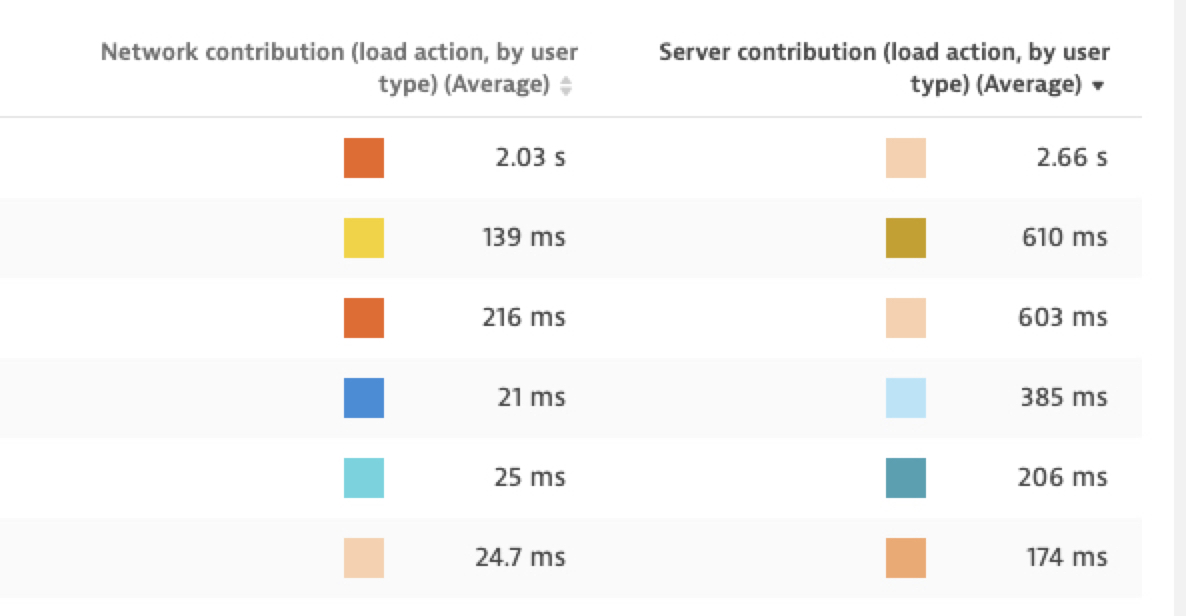Sort by Network contribution column arrows
The height and width of the screenshot is (616, 1186).
(x=566, y=87)
